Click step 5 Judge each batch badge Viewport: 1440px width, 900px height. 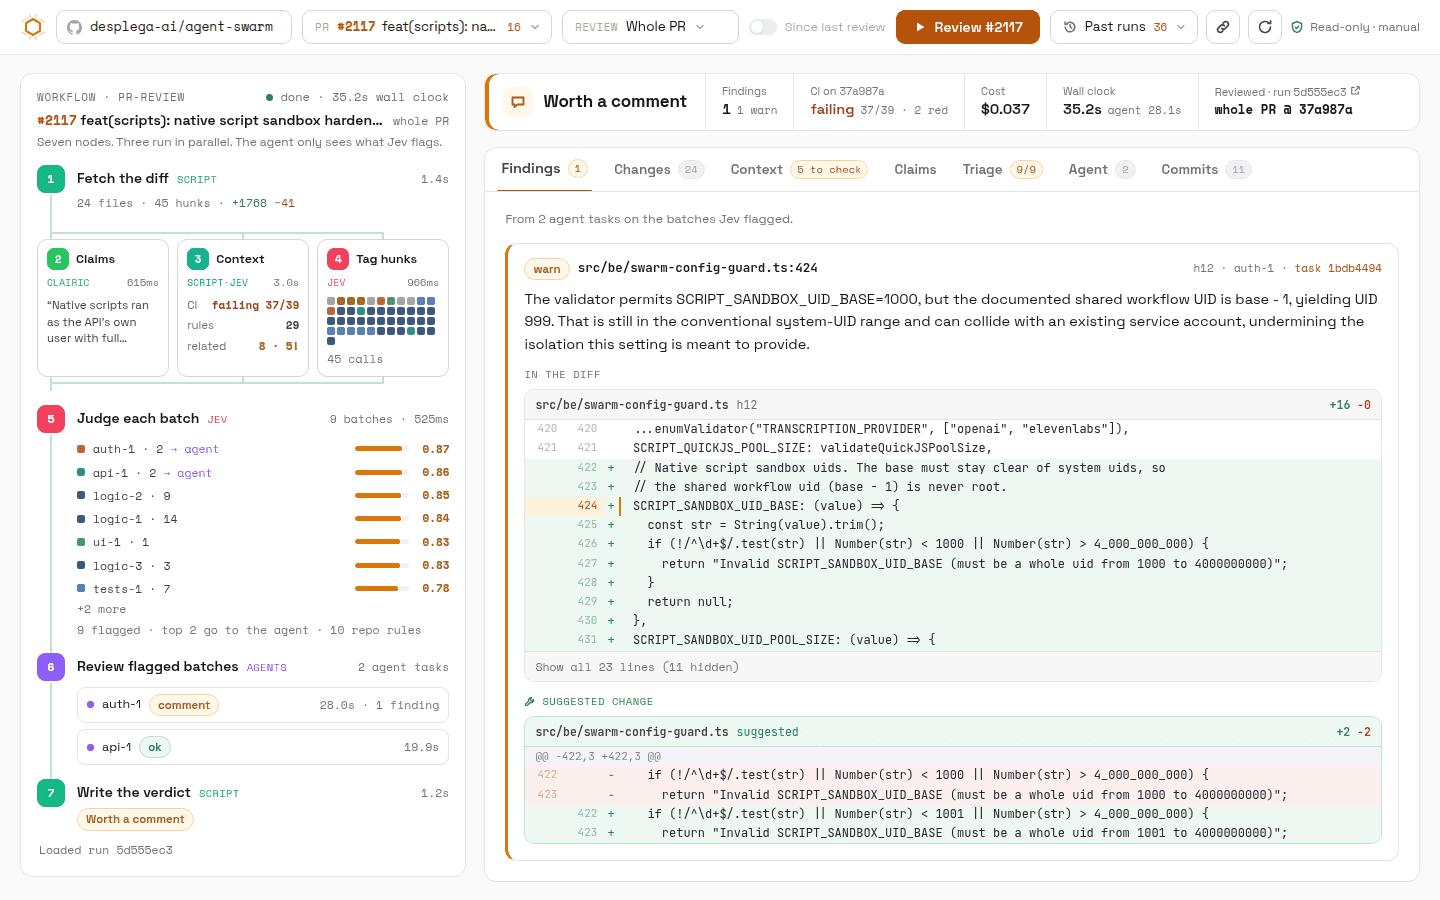[x=51, y=419]
